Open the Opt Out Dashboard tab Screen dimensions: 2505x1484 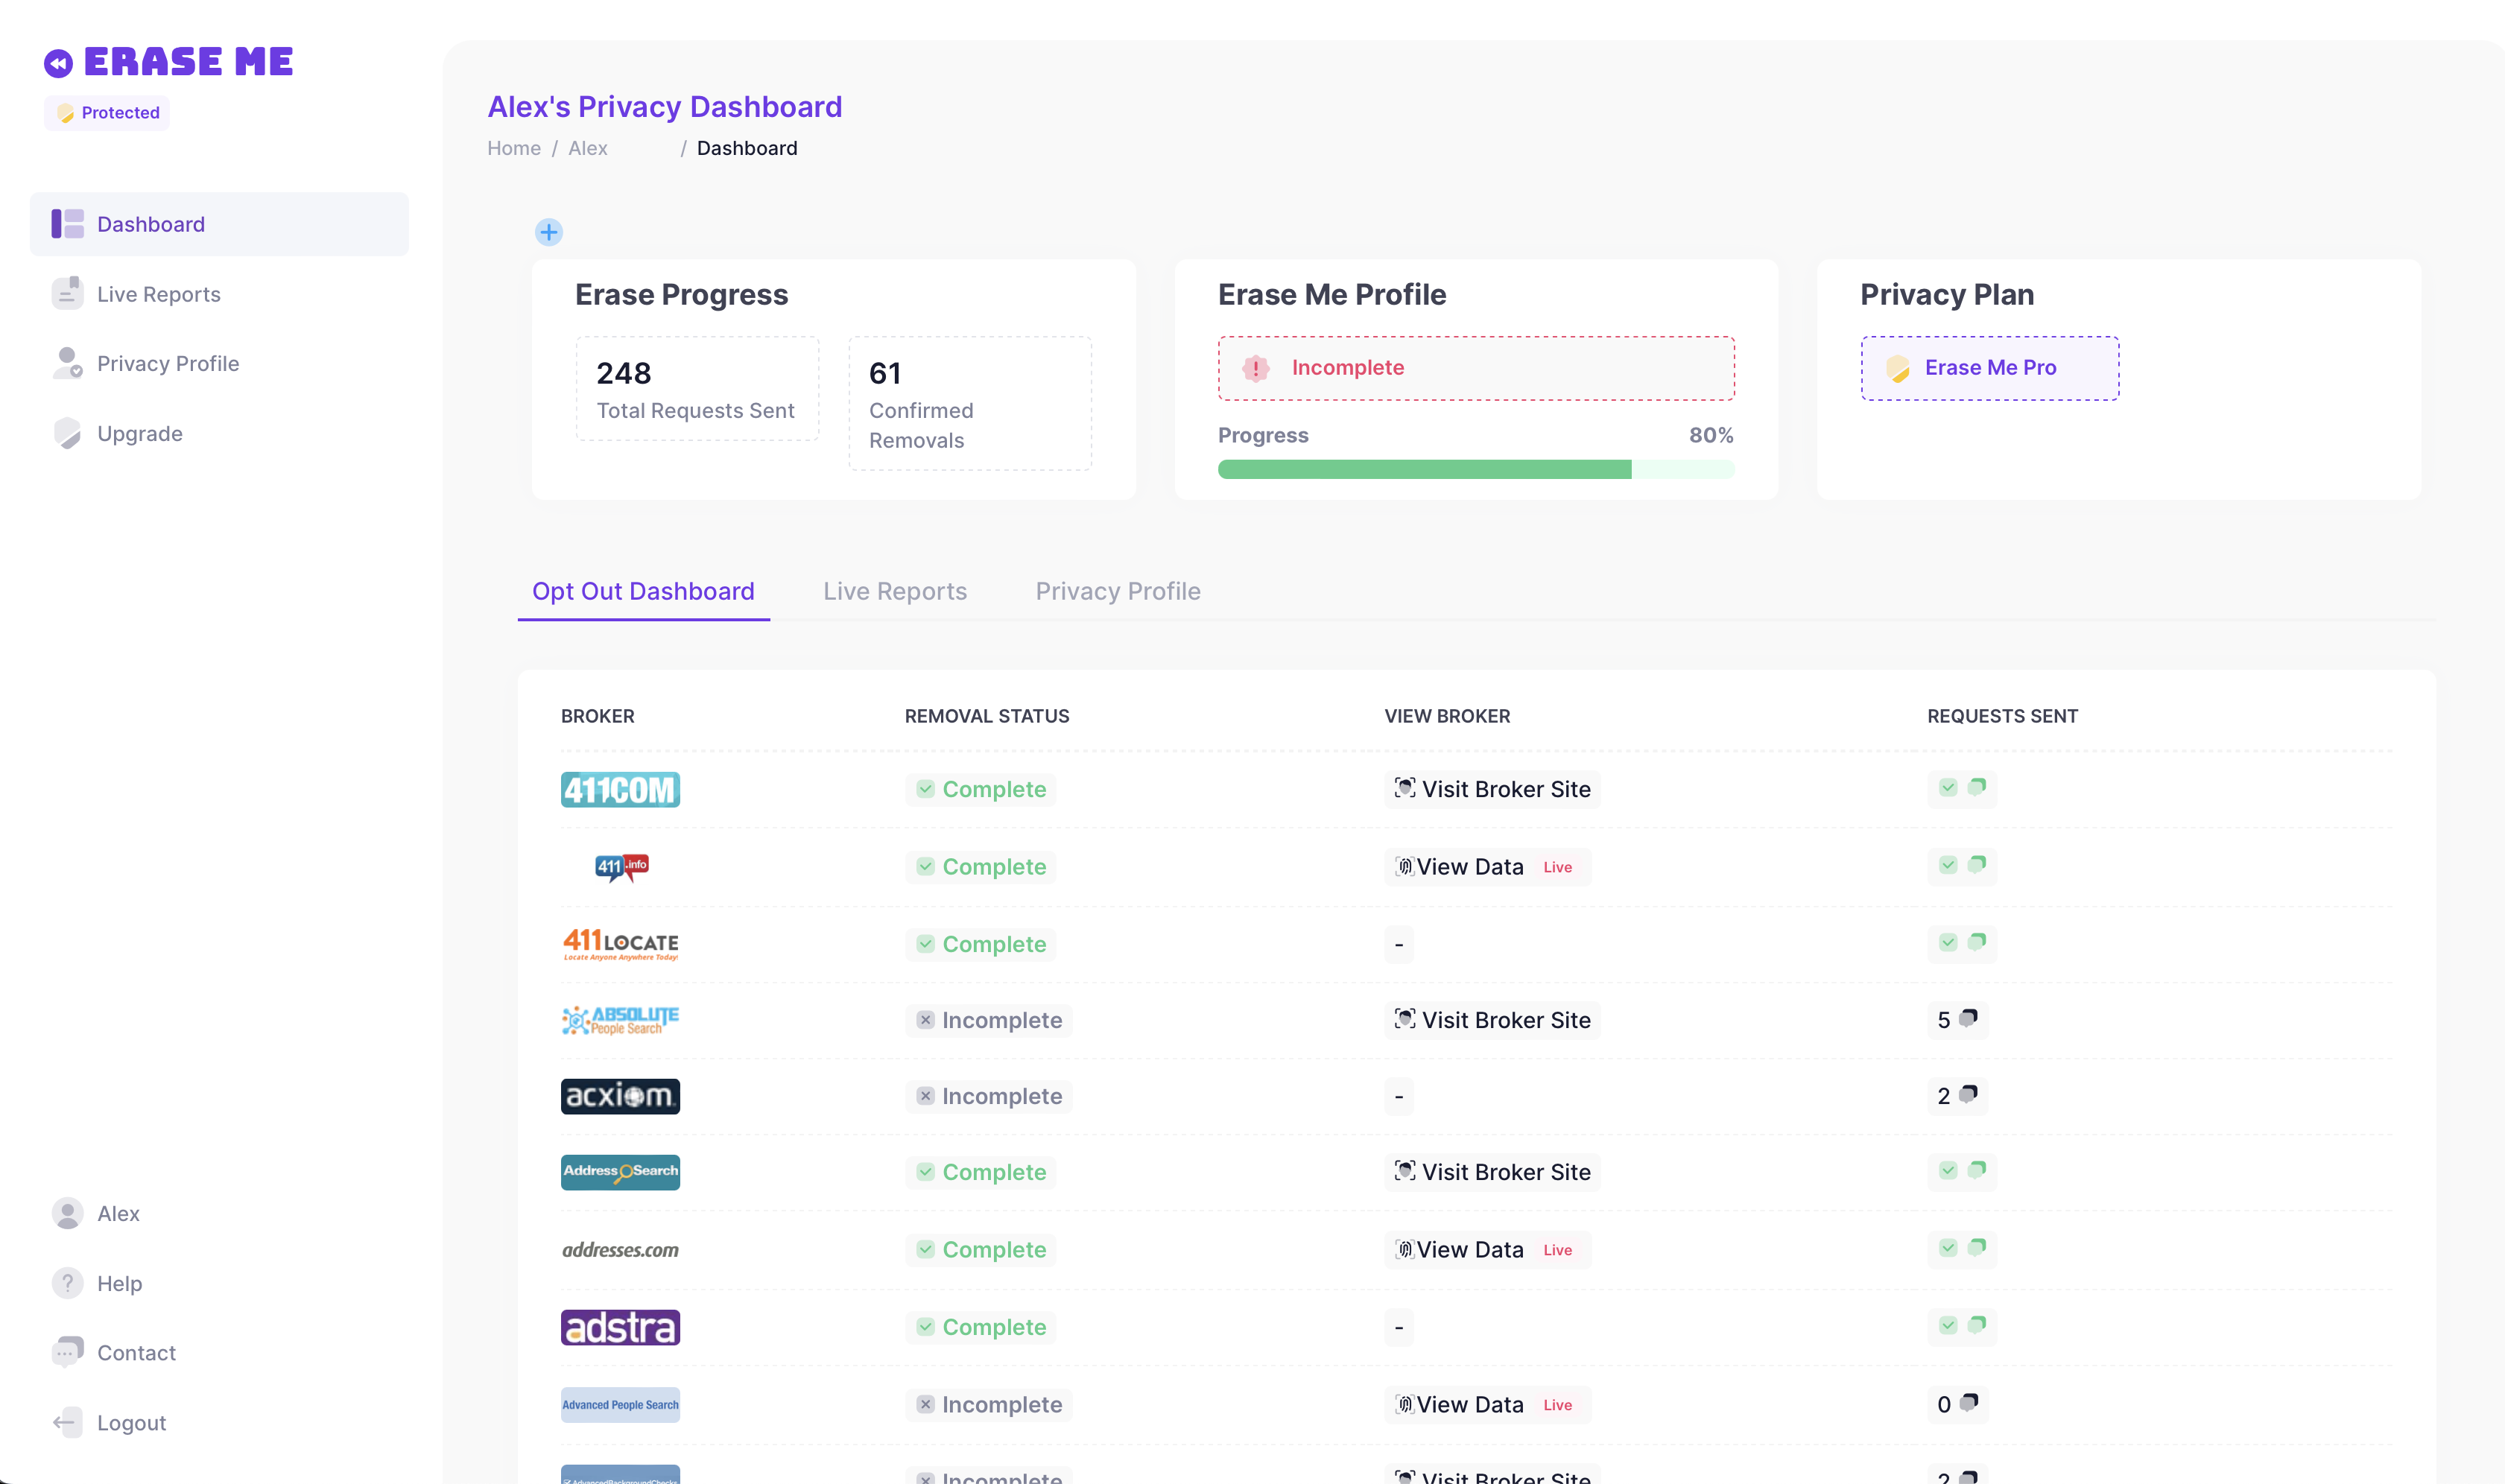(x=643, y=591)
